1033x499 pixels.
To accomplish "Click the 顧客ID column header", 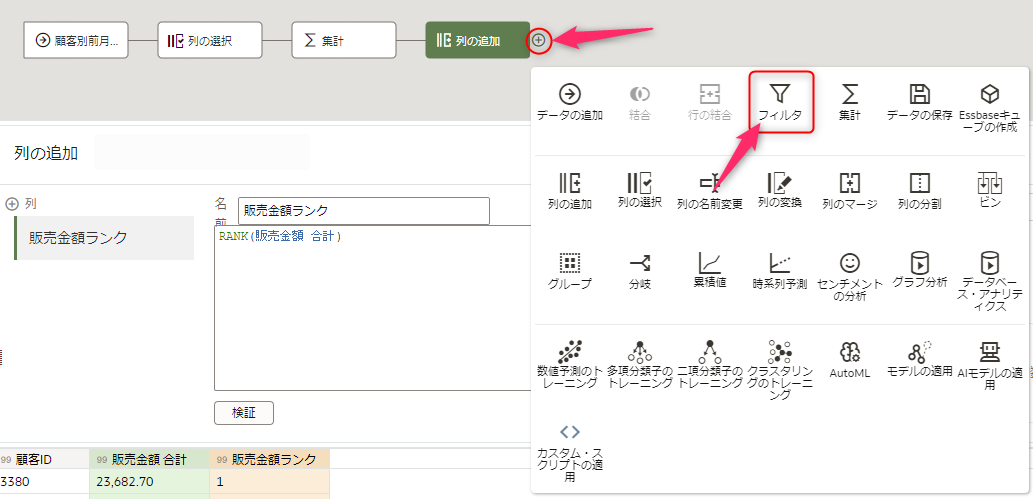I will click(45, 459).
